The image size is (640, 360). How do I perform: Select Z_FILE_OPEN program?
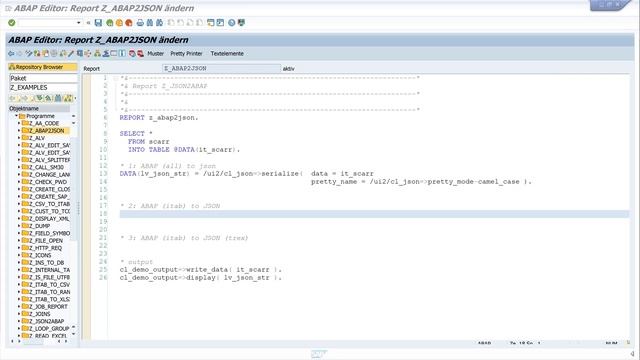tap(46, 240)
